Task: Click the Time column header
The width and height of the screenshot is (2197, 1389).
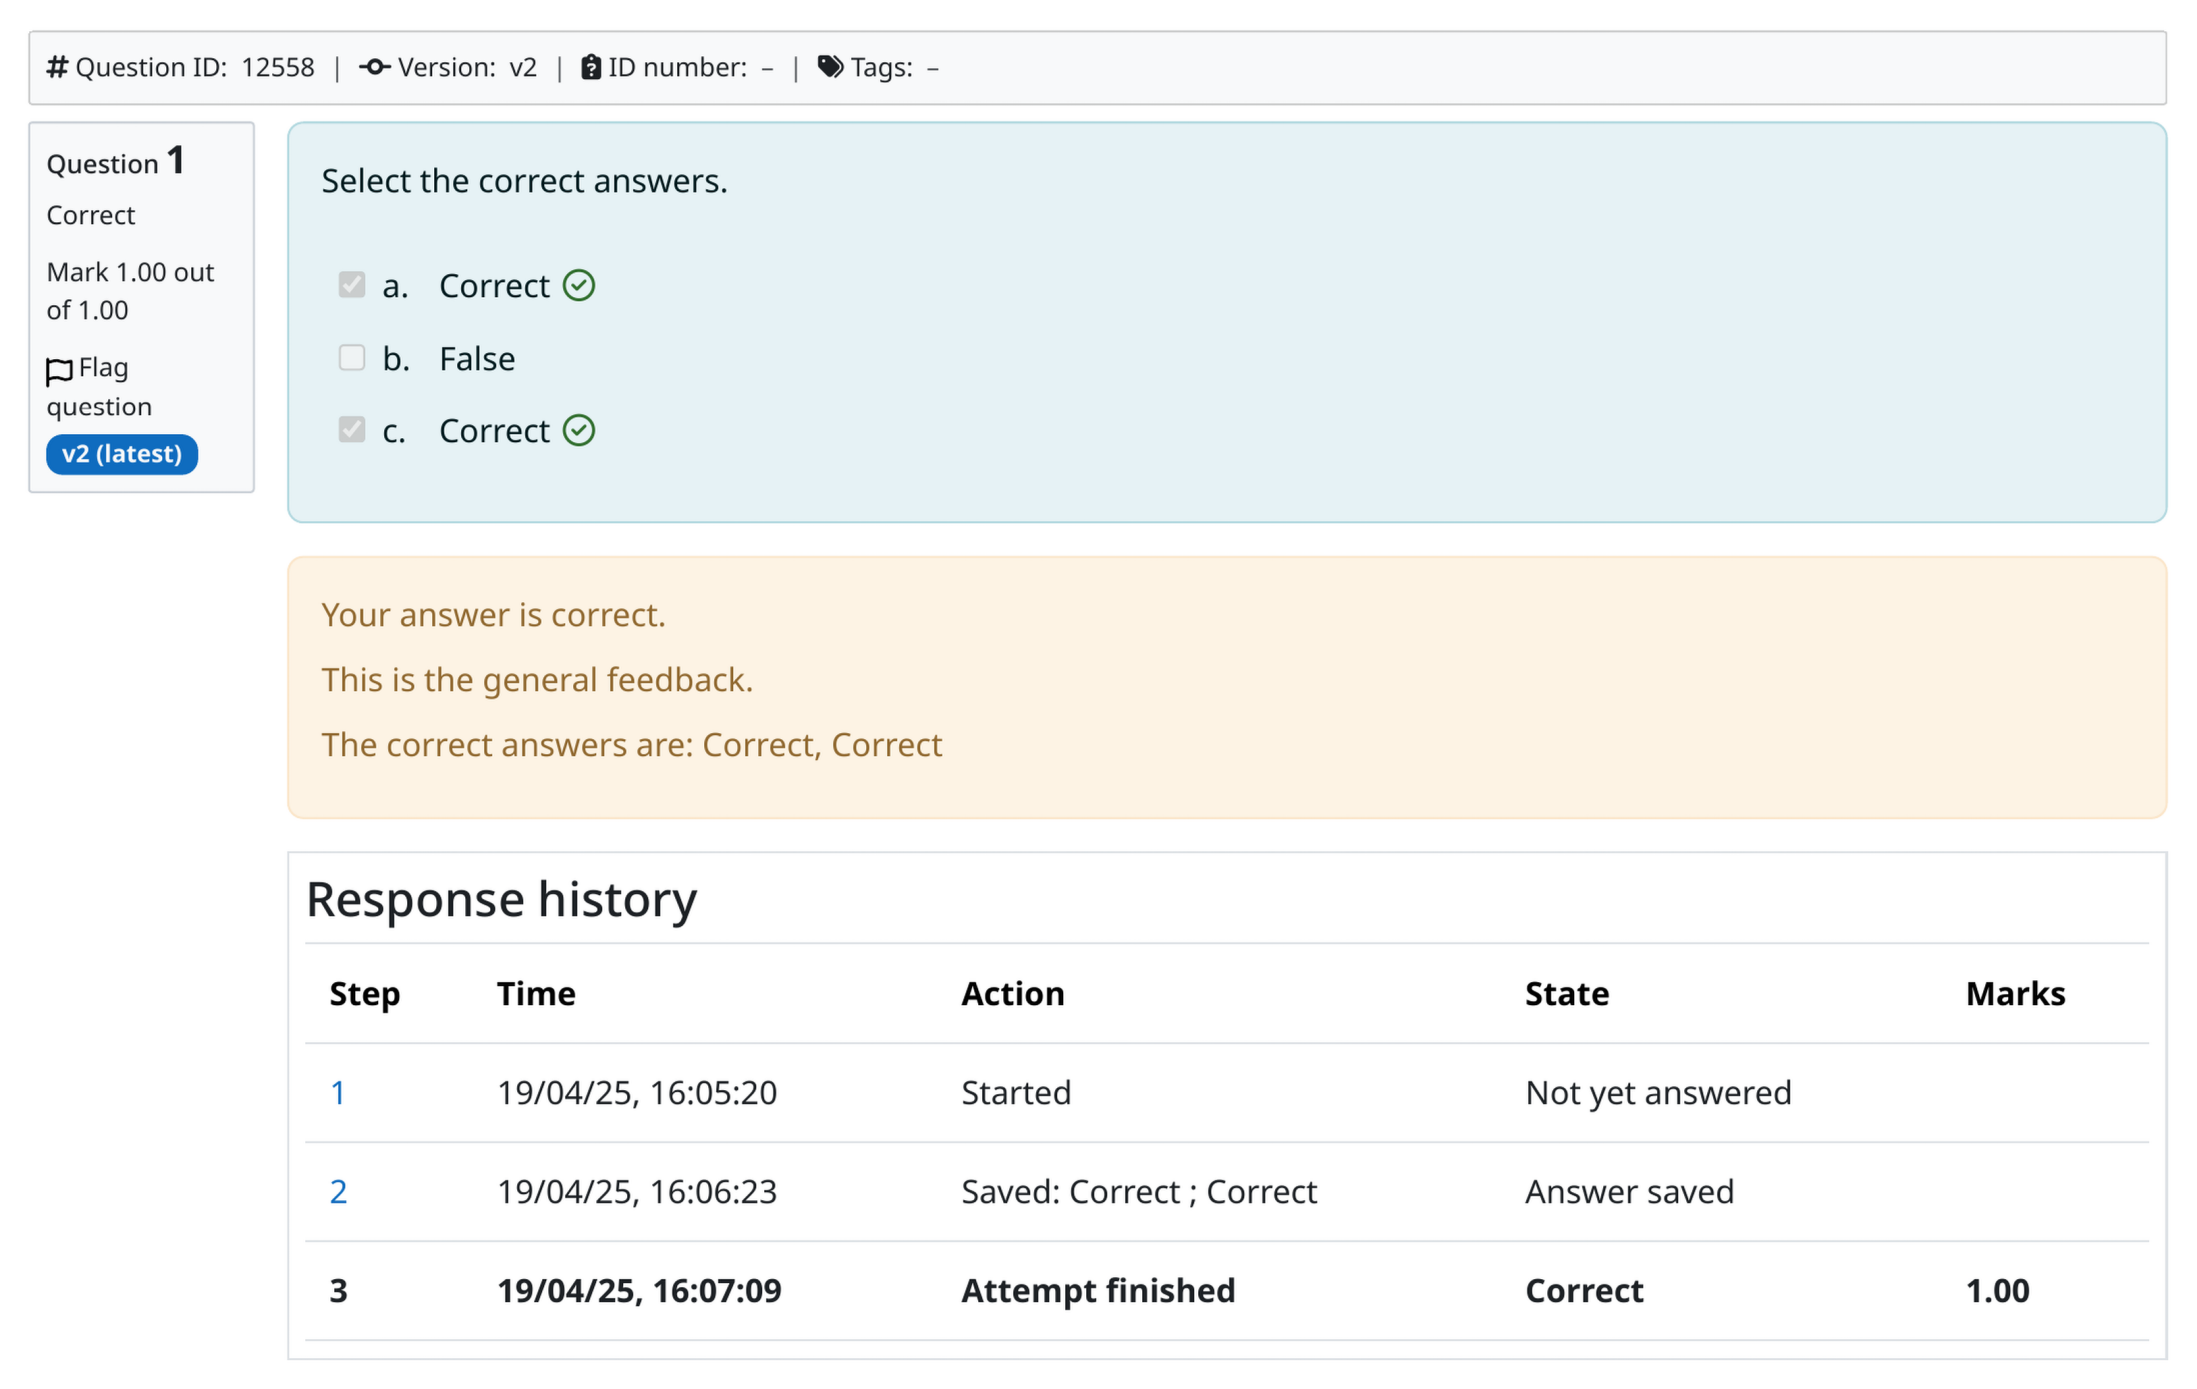Action: (x=536, y=994)
